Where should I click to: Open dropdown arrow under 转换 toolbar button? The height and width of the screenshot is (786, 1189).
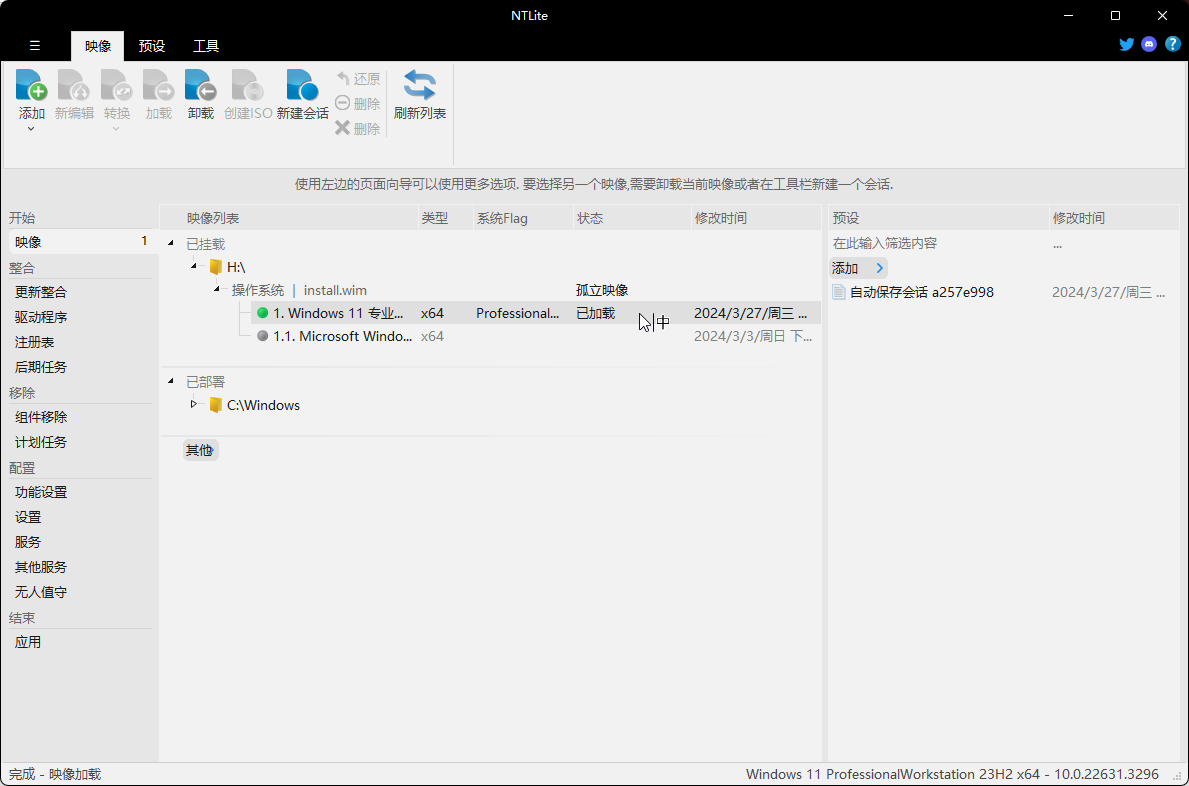(116, 129)
